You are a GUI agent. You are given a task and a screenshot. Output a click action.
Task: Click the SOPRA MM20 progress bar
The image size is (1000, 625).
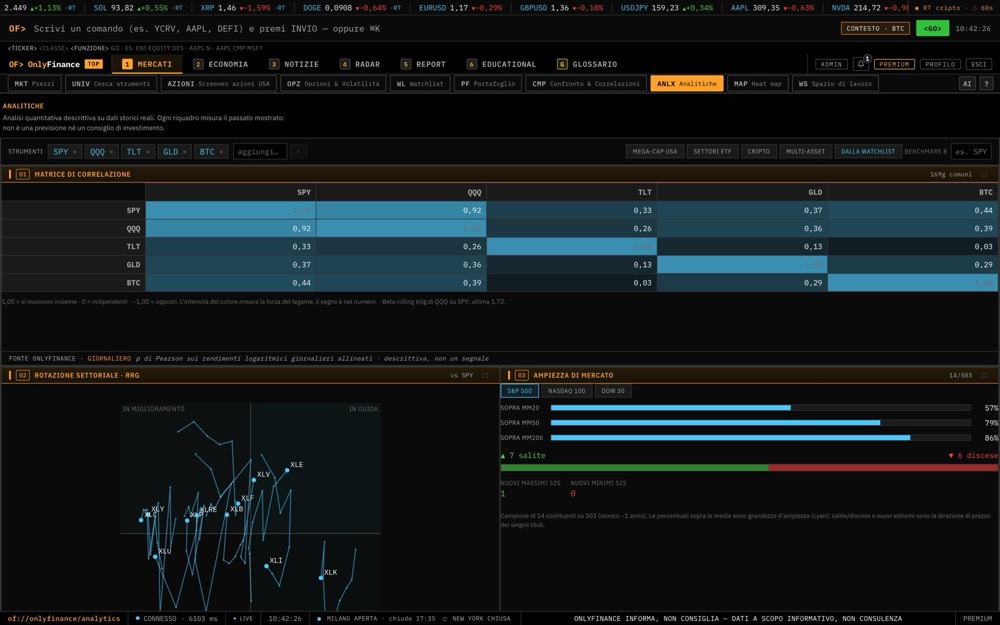(x=760, y=408)
